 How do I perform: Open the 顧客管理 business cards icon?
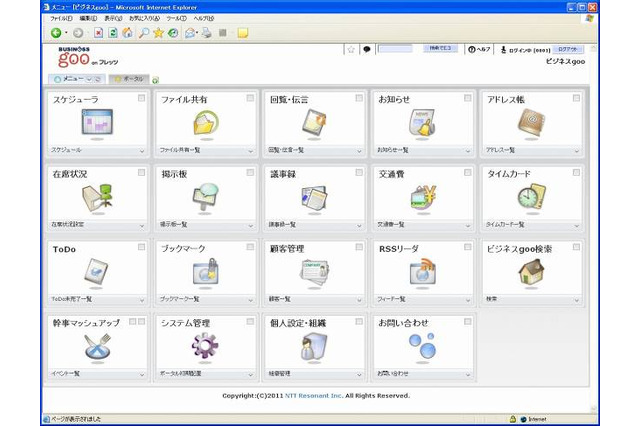[x=314, y=272]
